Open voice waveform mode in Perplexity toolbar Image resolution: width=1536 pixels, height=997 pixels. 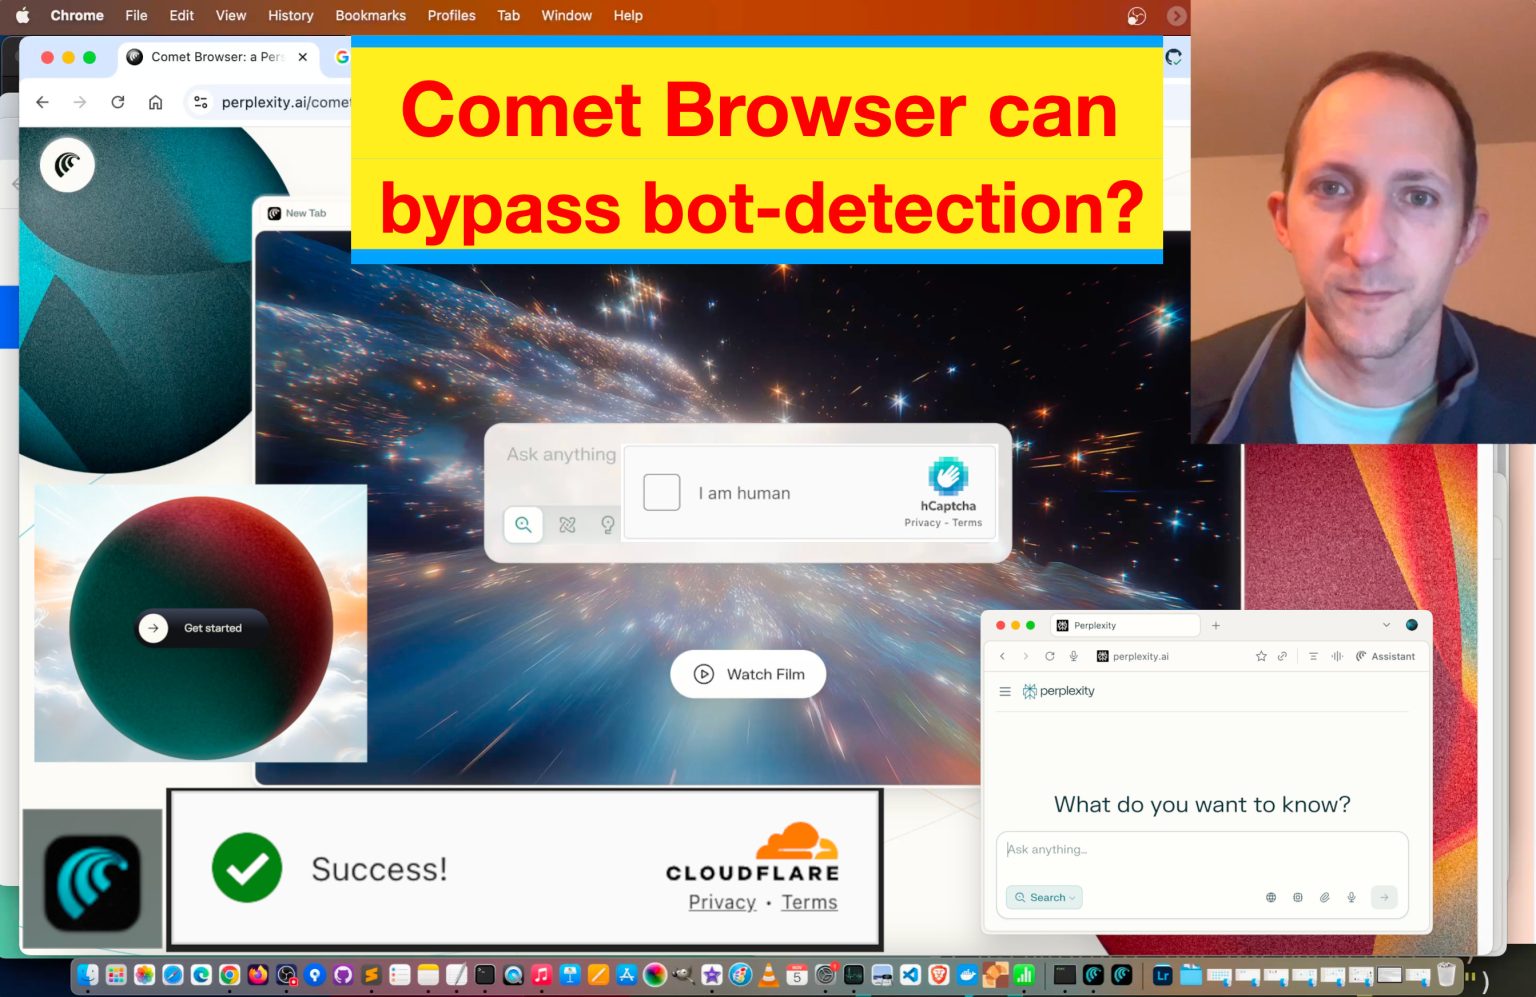[1337, 656]
